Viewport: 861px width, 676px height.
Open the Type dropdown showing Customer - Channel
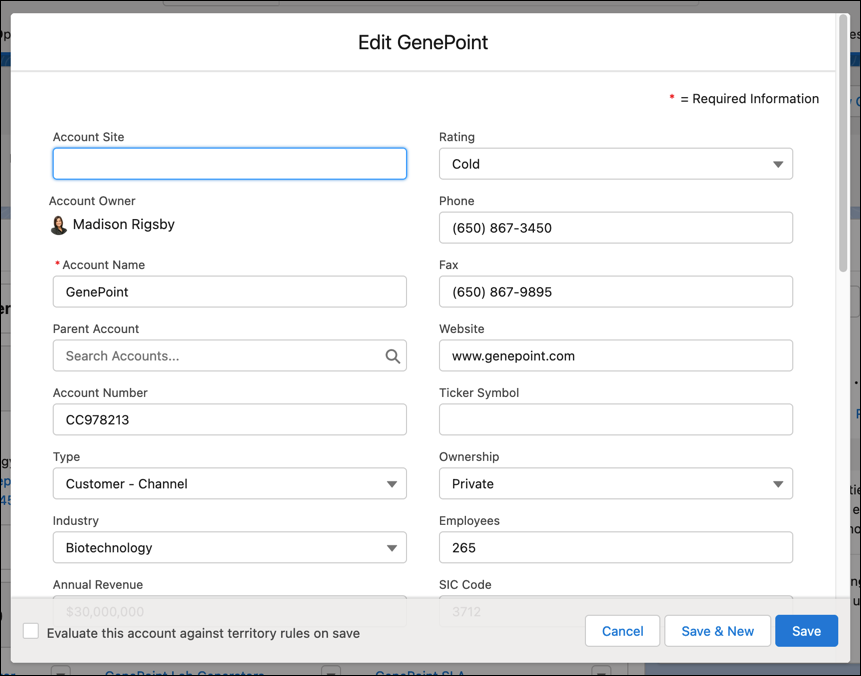230,483
